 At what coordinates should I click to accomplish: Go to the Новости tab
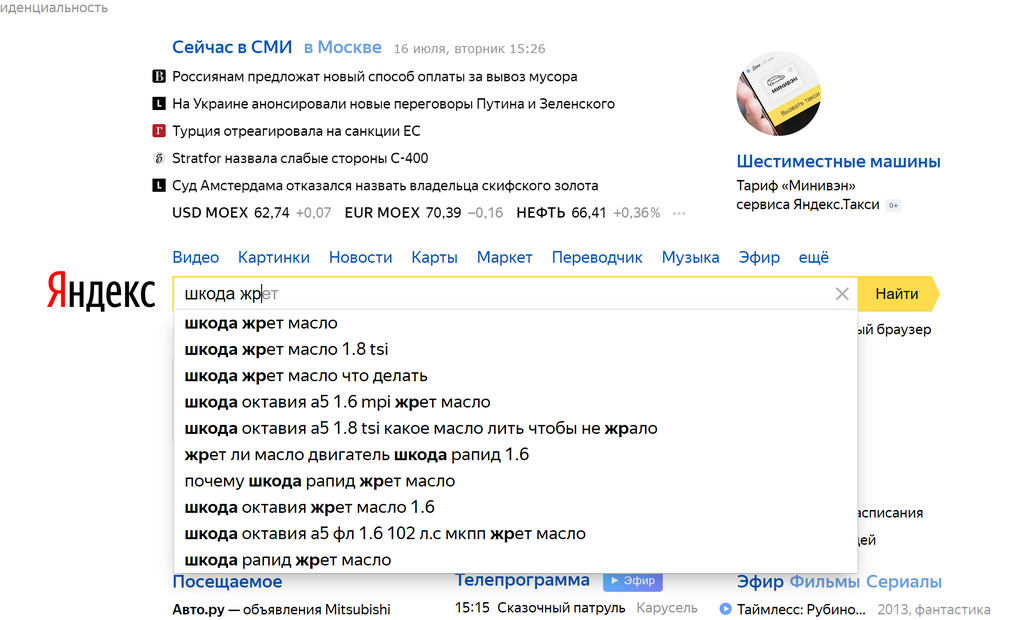pyautogui.click(x=360, y=257)
